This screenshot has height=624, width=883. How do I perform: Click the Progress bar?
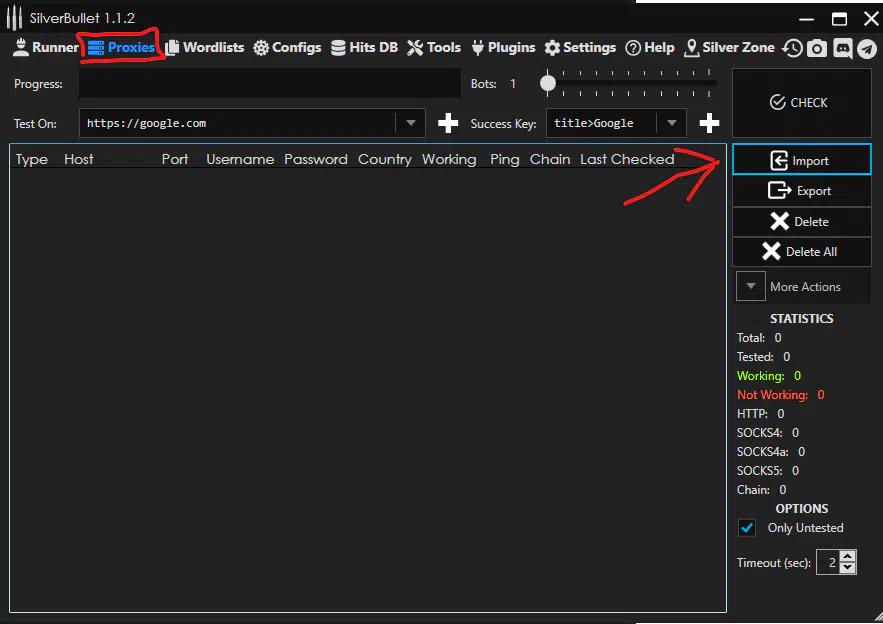270,84
